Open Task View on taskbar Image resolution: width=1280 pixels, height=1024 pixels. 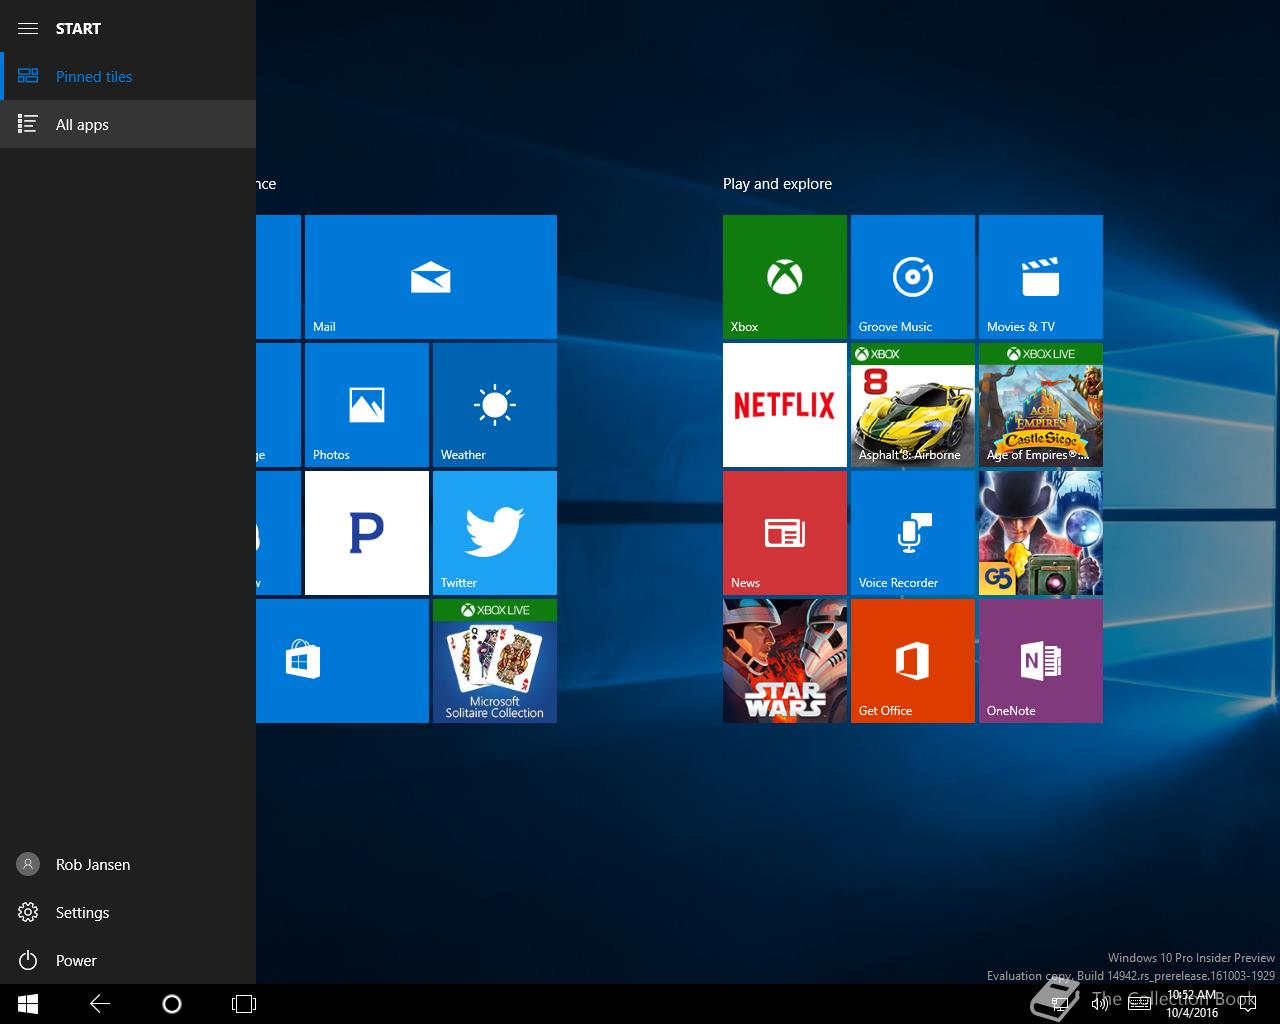(244, 1004)
